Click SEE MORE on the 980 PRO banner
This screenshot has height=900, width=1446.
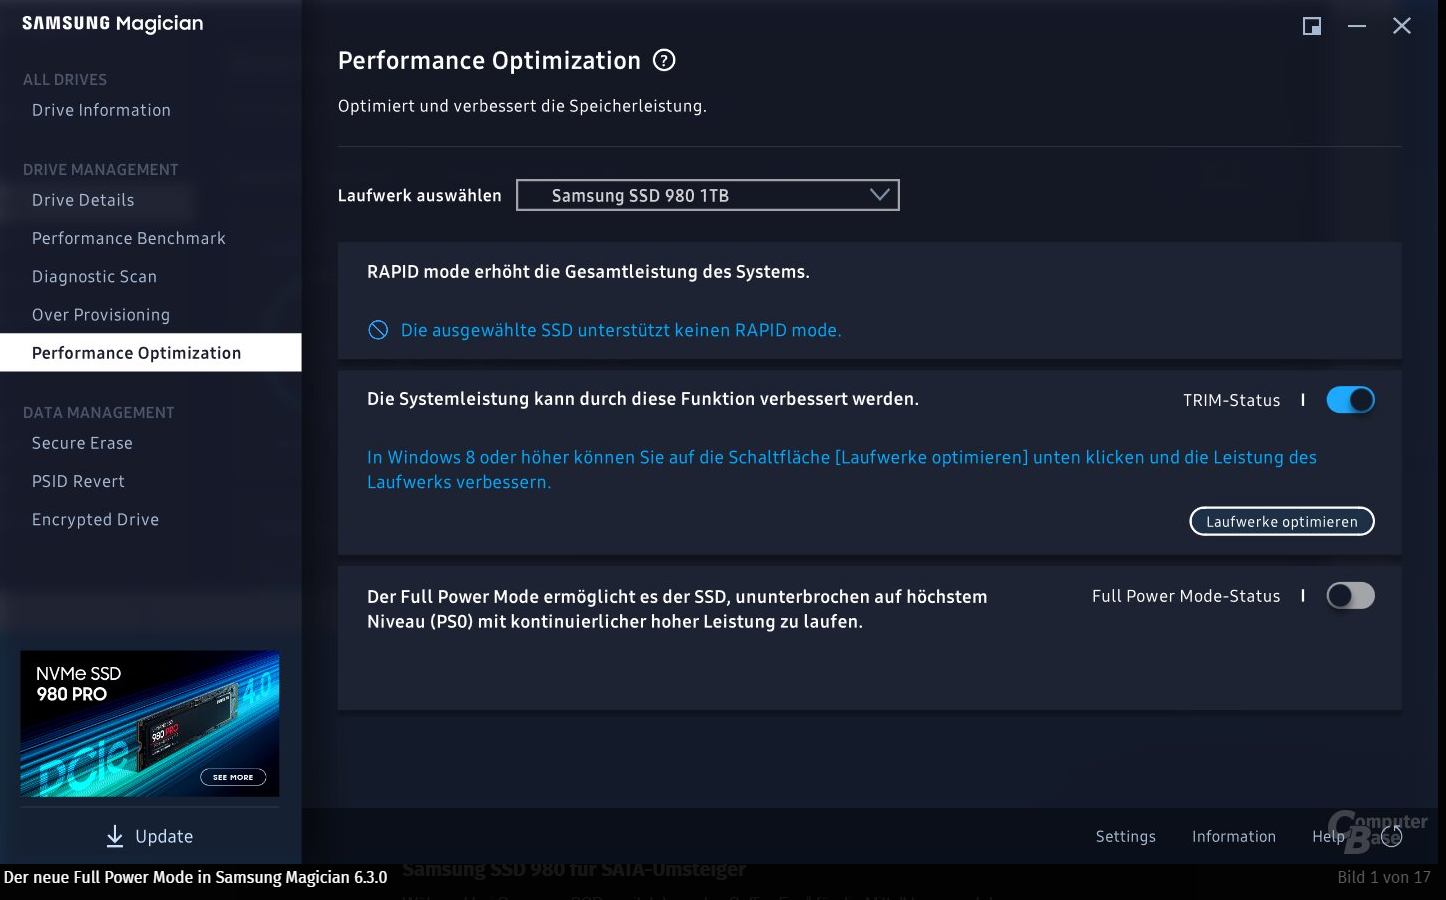[232, 777]
